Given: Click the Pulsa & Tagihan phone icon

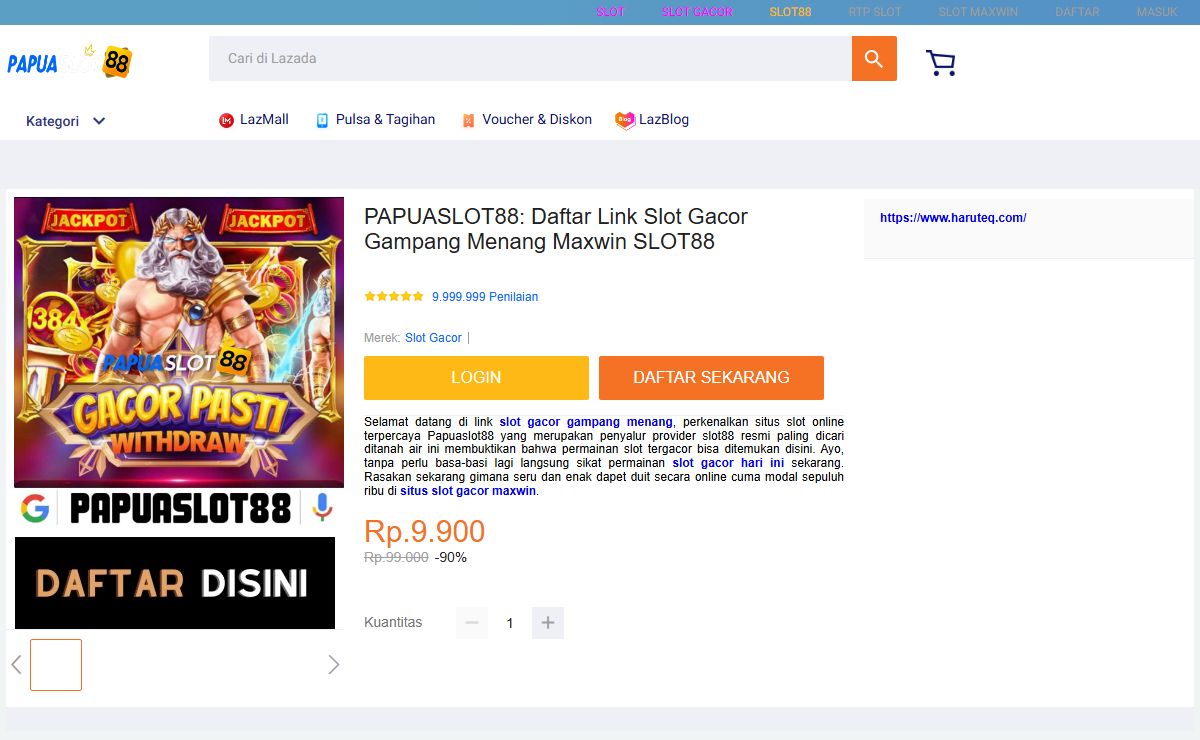Looking at the screenshot, I should (x=322, y=120).
